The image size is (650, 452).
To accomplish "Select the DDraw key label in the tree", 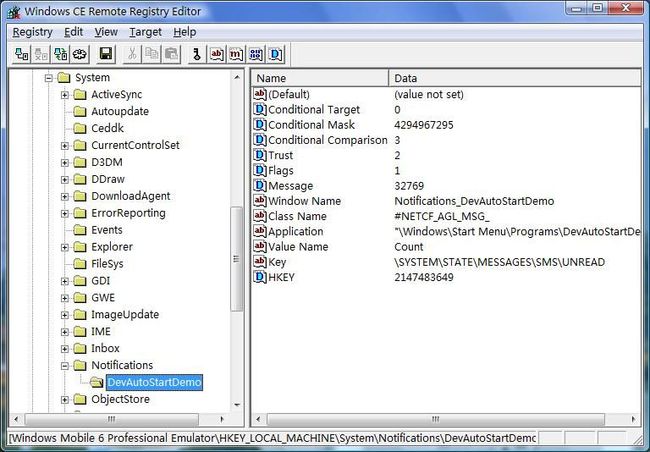I will pyautogui.click(x=108, y=179).
